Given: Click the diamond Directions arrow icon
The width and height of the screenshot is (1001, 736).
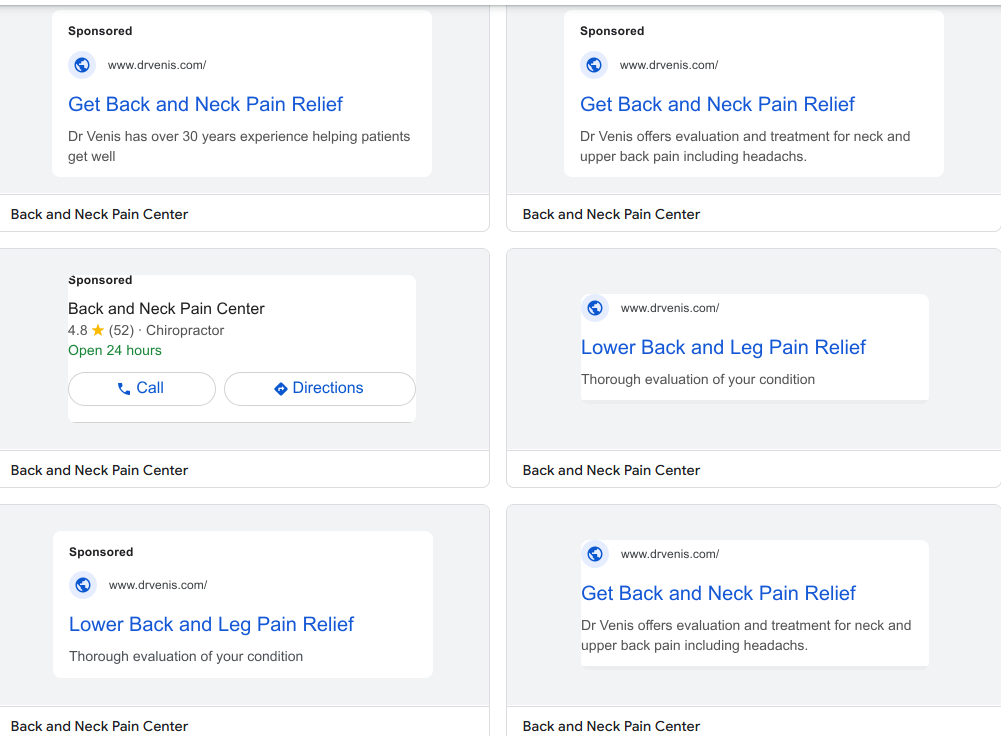Looking at the screenshot, I should coord(280,388).
